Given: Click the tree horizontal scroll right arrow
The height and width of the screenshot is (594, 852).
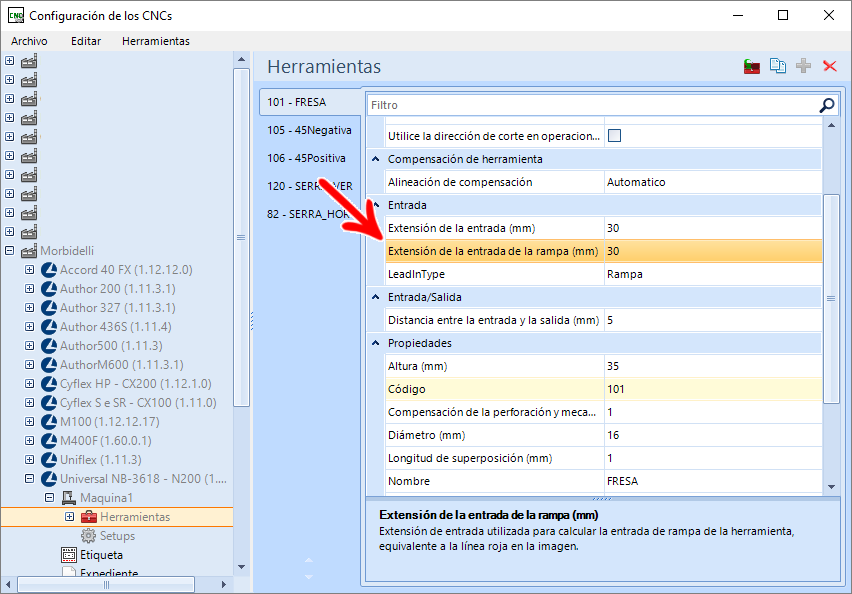Looking at the screenshot, I should tap(223, 585).
